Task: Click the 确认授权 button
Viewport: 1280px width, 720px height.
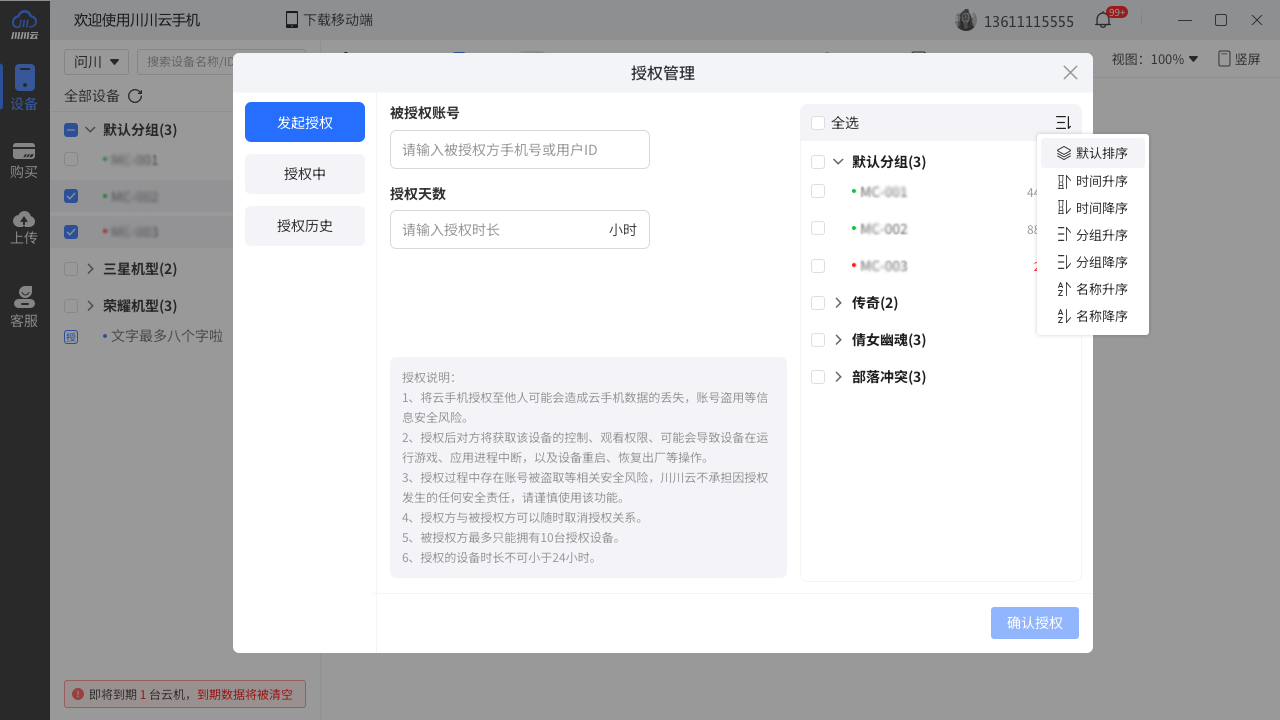Action: click(x=1034, y=623)
